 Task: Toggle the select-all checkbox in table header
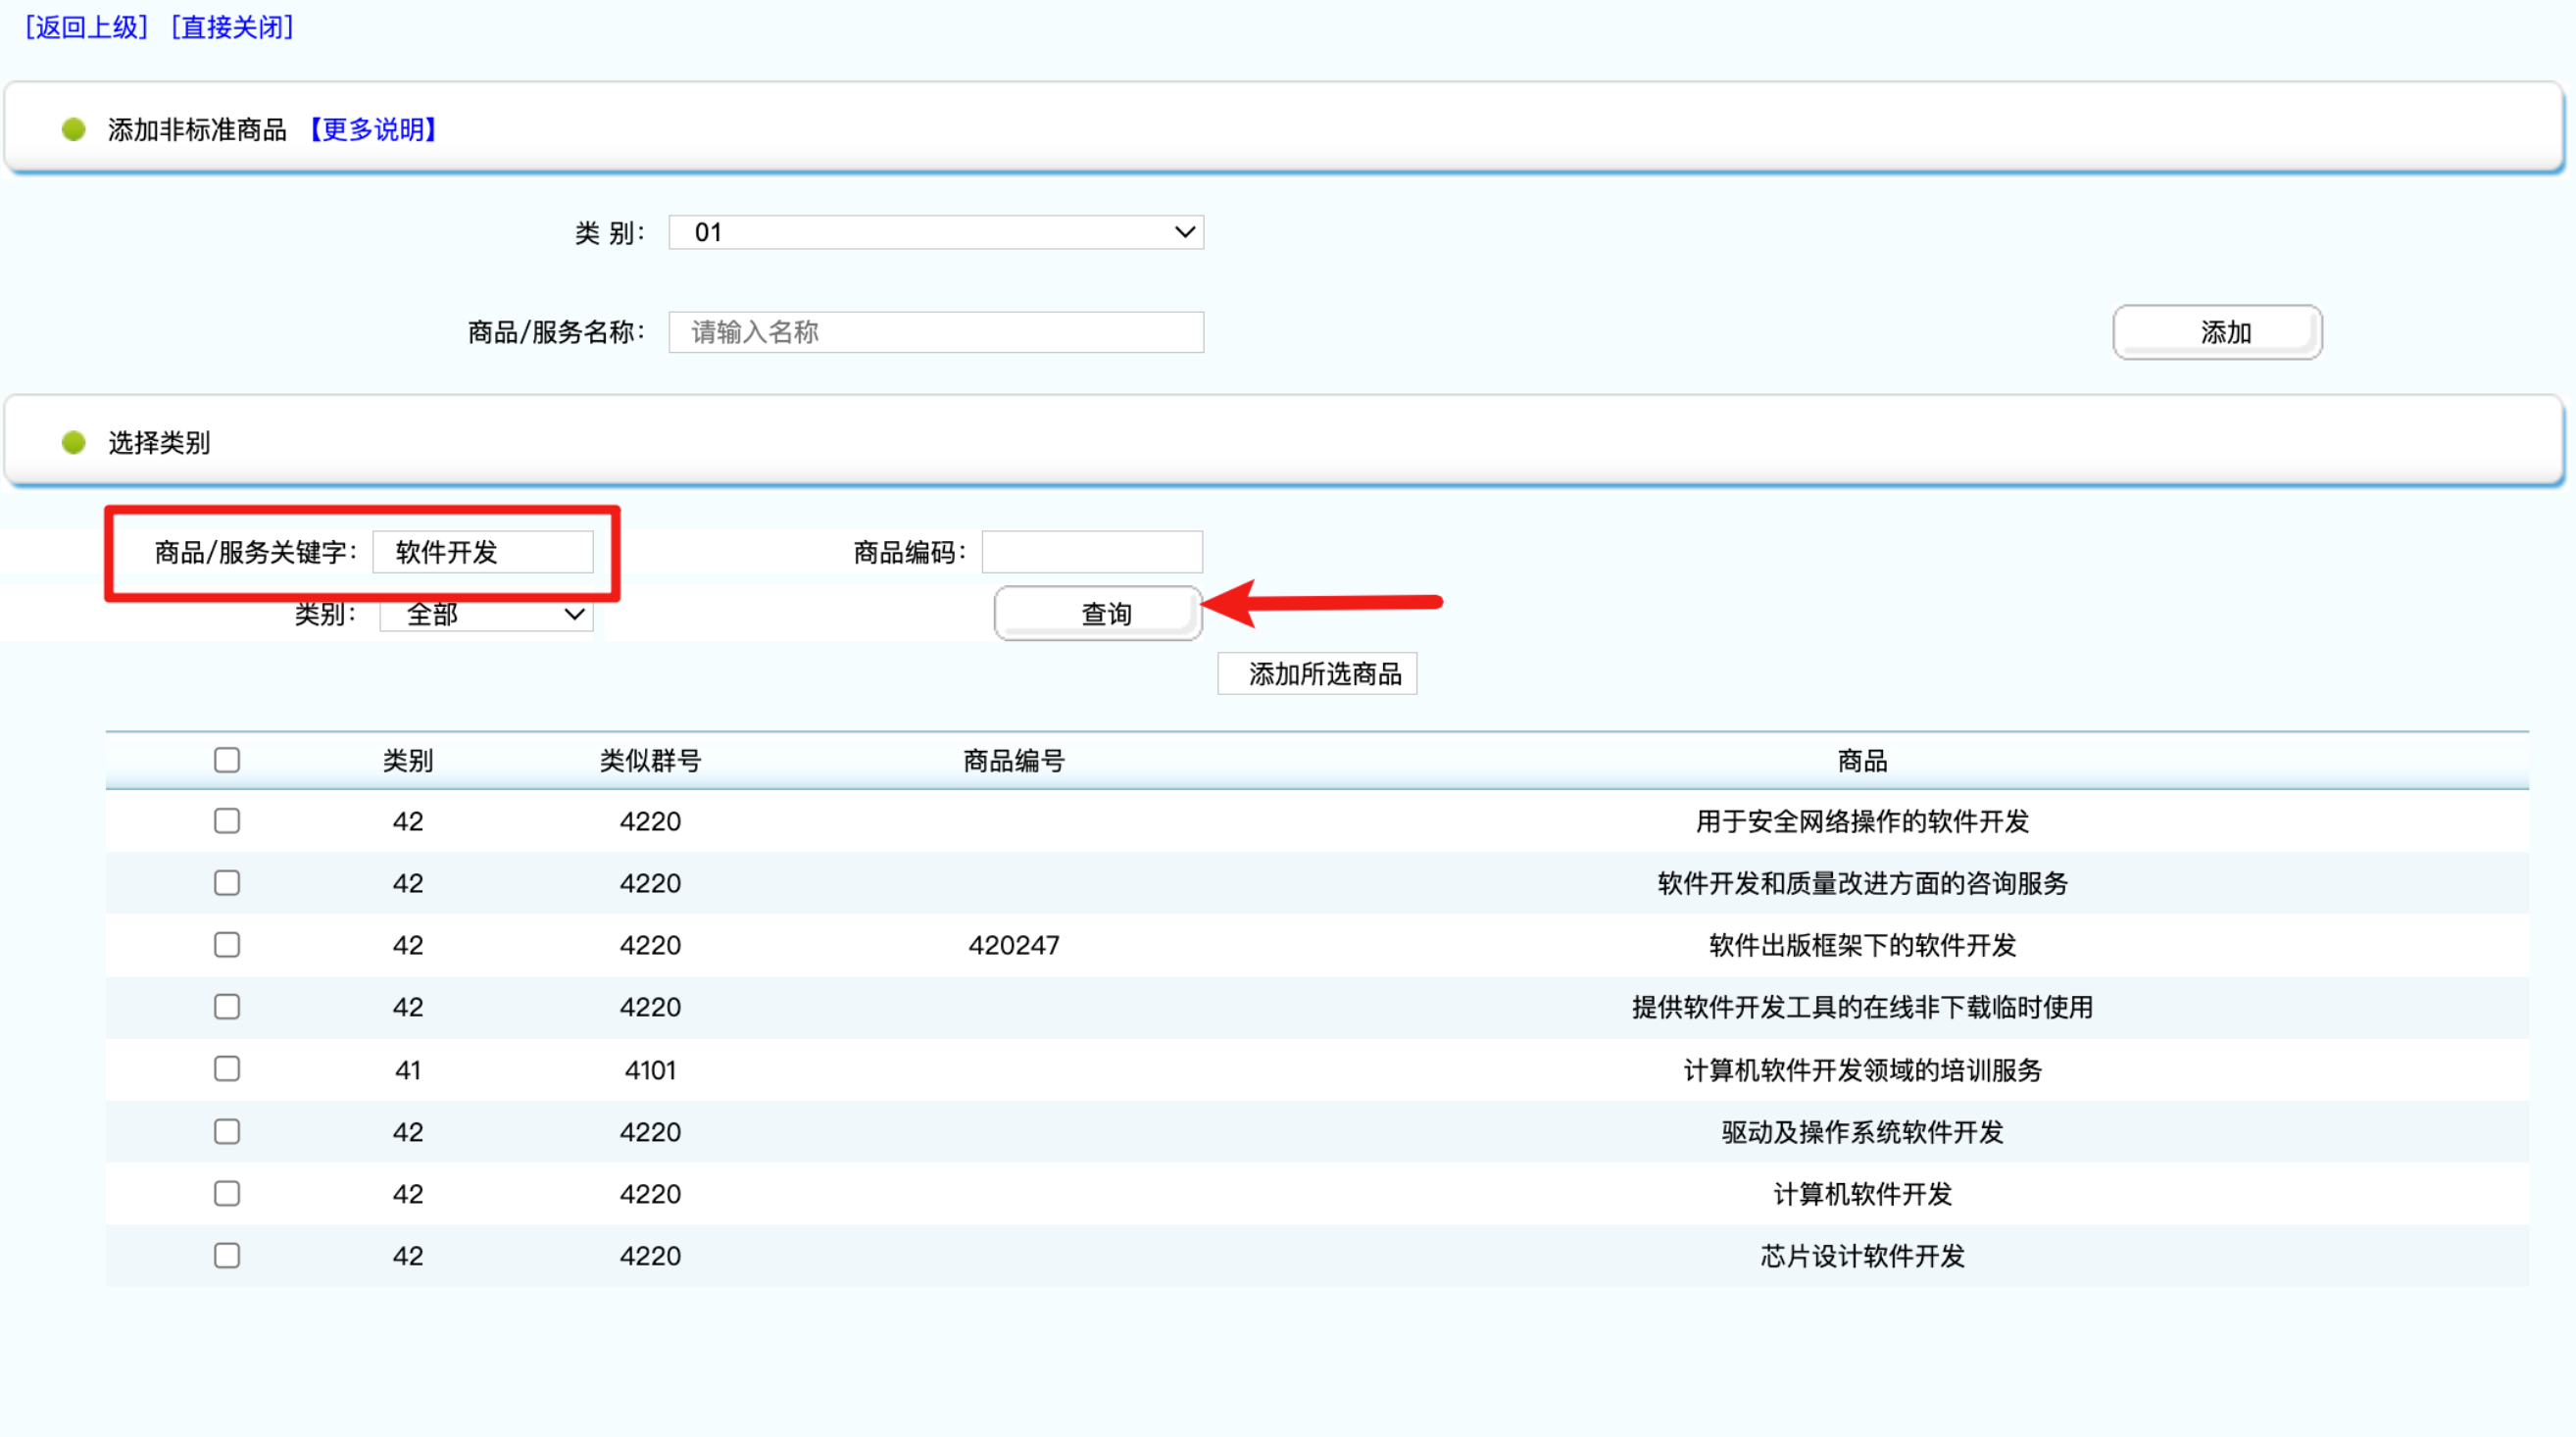click(227, 760)
